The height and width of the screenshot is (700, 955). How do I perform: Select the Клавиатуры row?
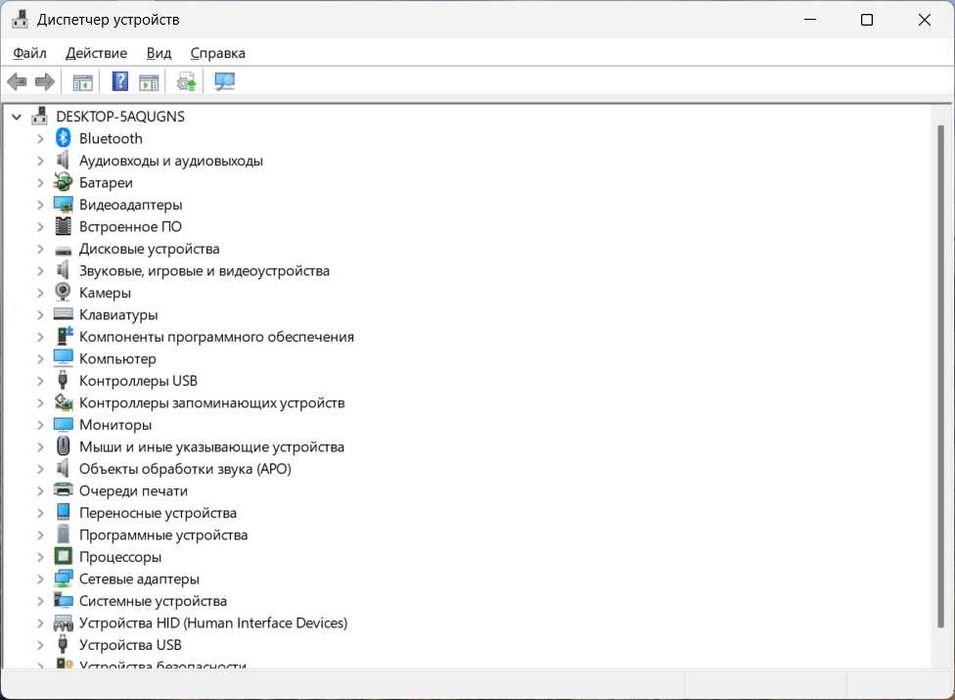click(118, 315)
